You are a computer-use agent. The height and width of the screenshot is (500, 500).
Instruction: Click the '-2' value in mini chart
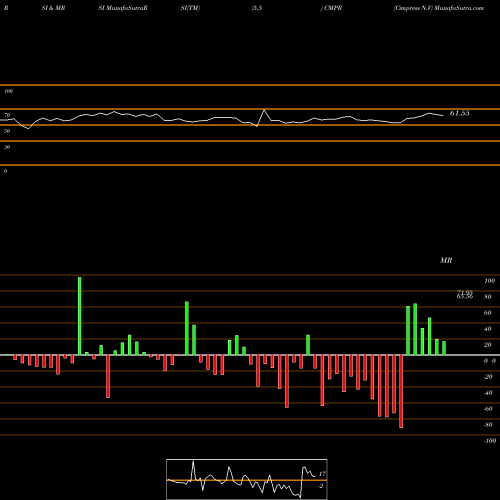click(x=321, y=486)
